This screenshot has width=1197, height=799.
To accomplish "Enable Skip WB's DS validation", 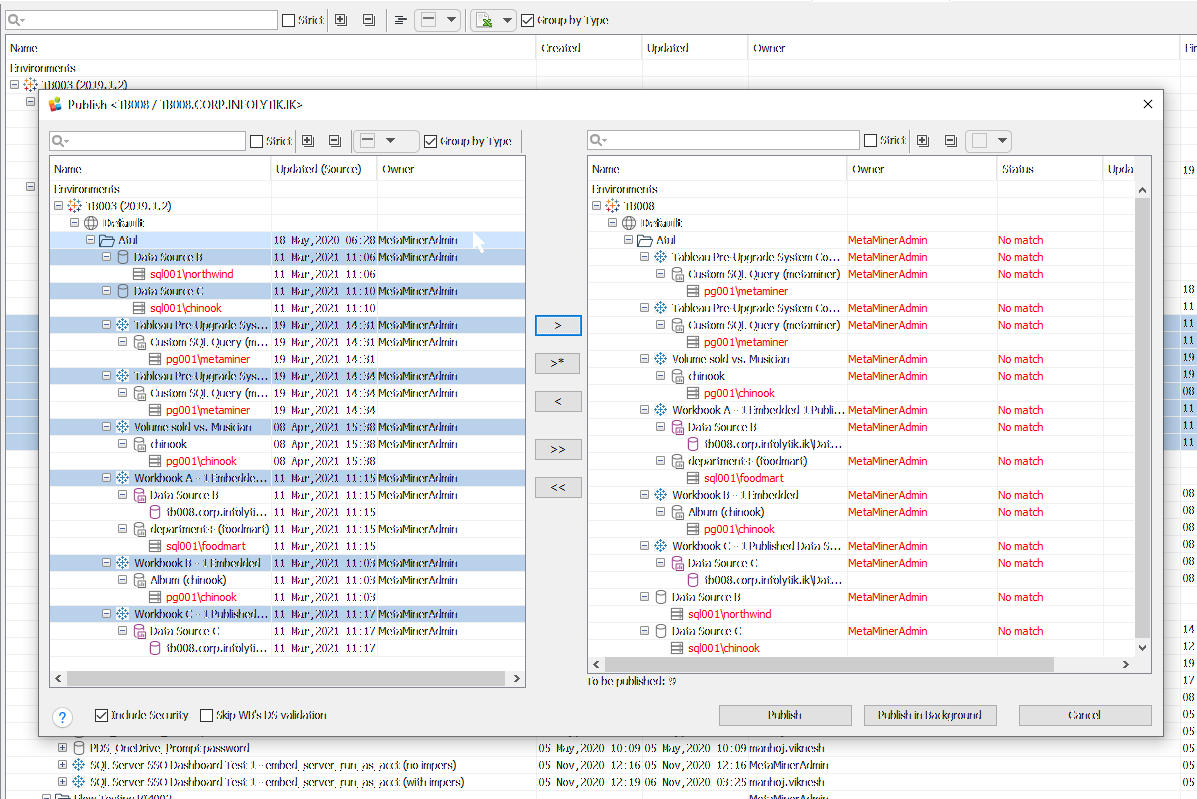I will click(x=206, y=715).
